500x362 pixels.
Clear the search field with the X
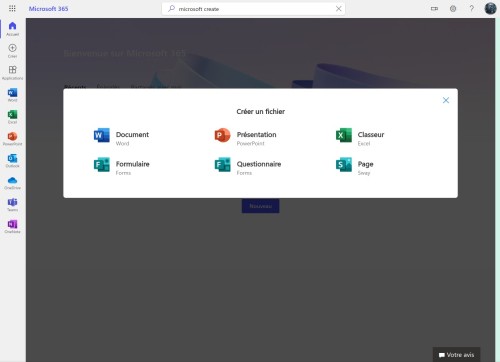click(x=338, y=9)
